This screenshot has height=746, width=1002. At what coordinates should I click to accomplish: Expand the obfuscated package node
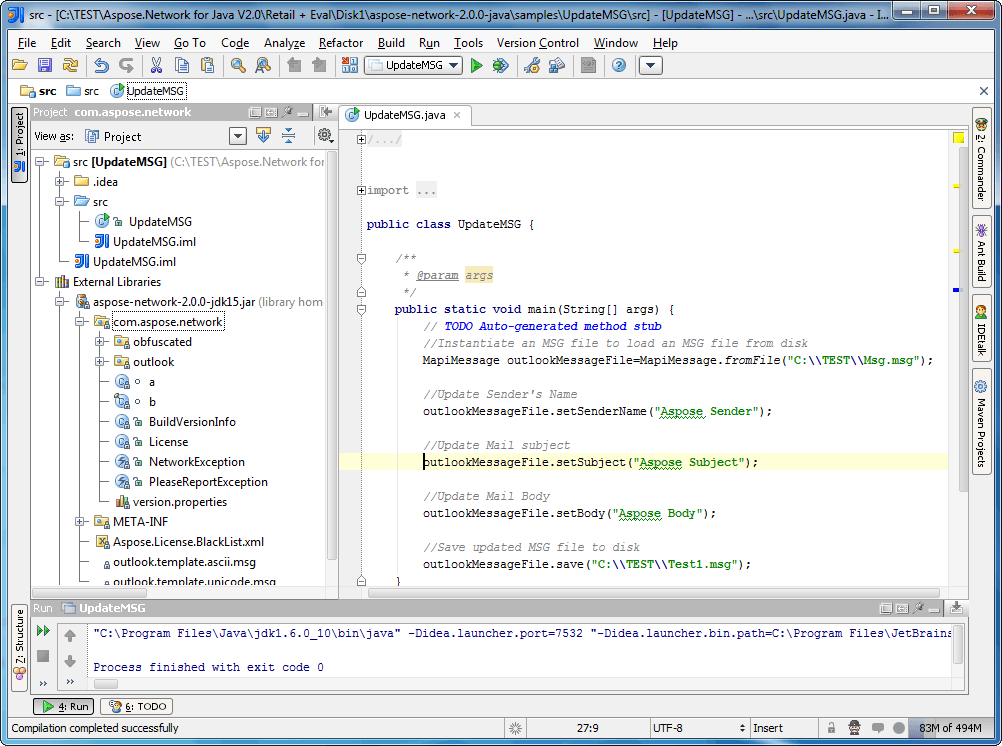click(x=100, y=341)
